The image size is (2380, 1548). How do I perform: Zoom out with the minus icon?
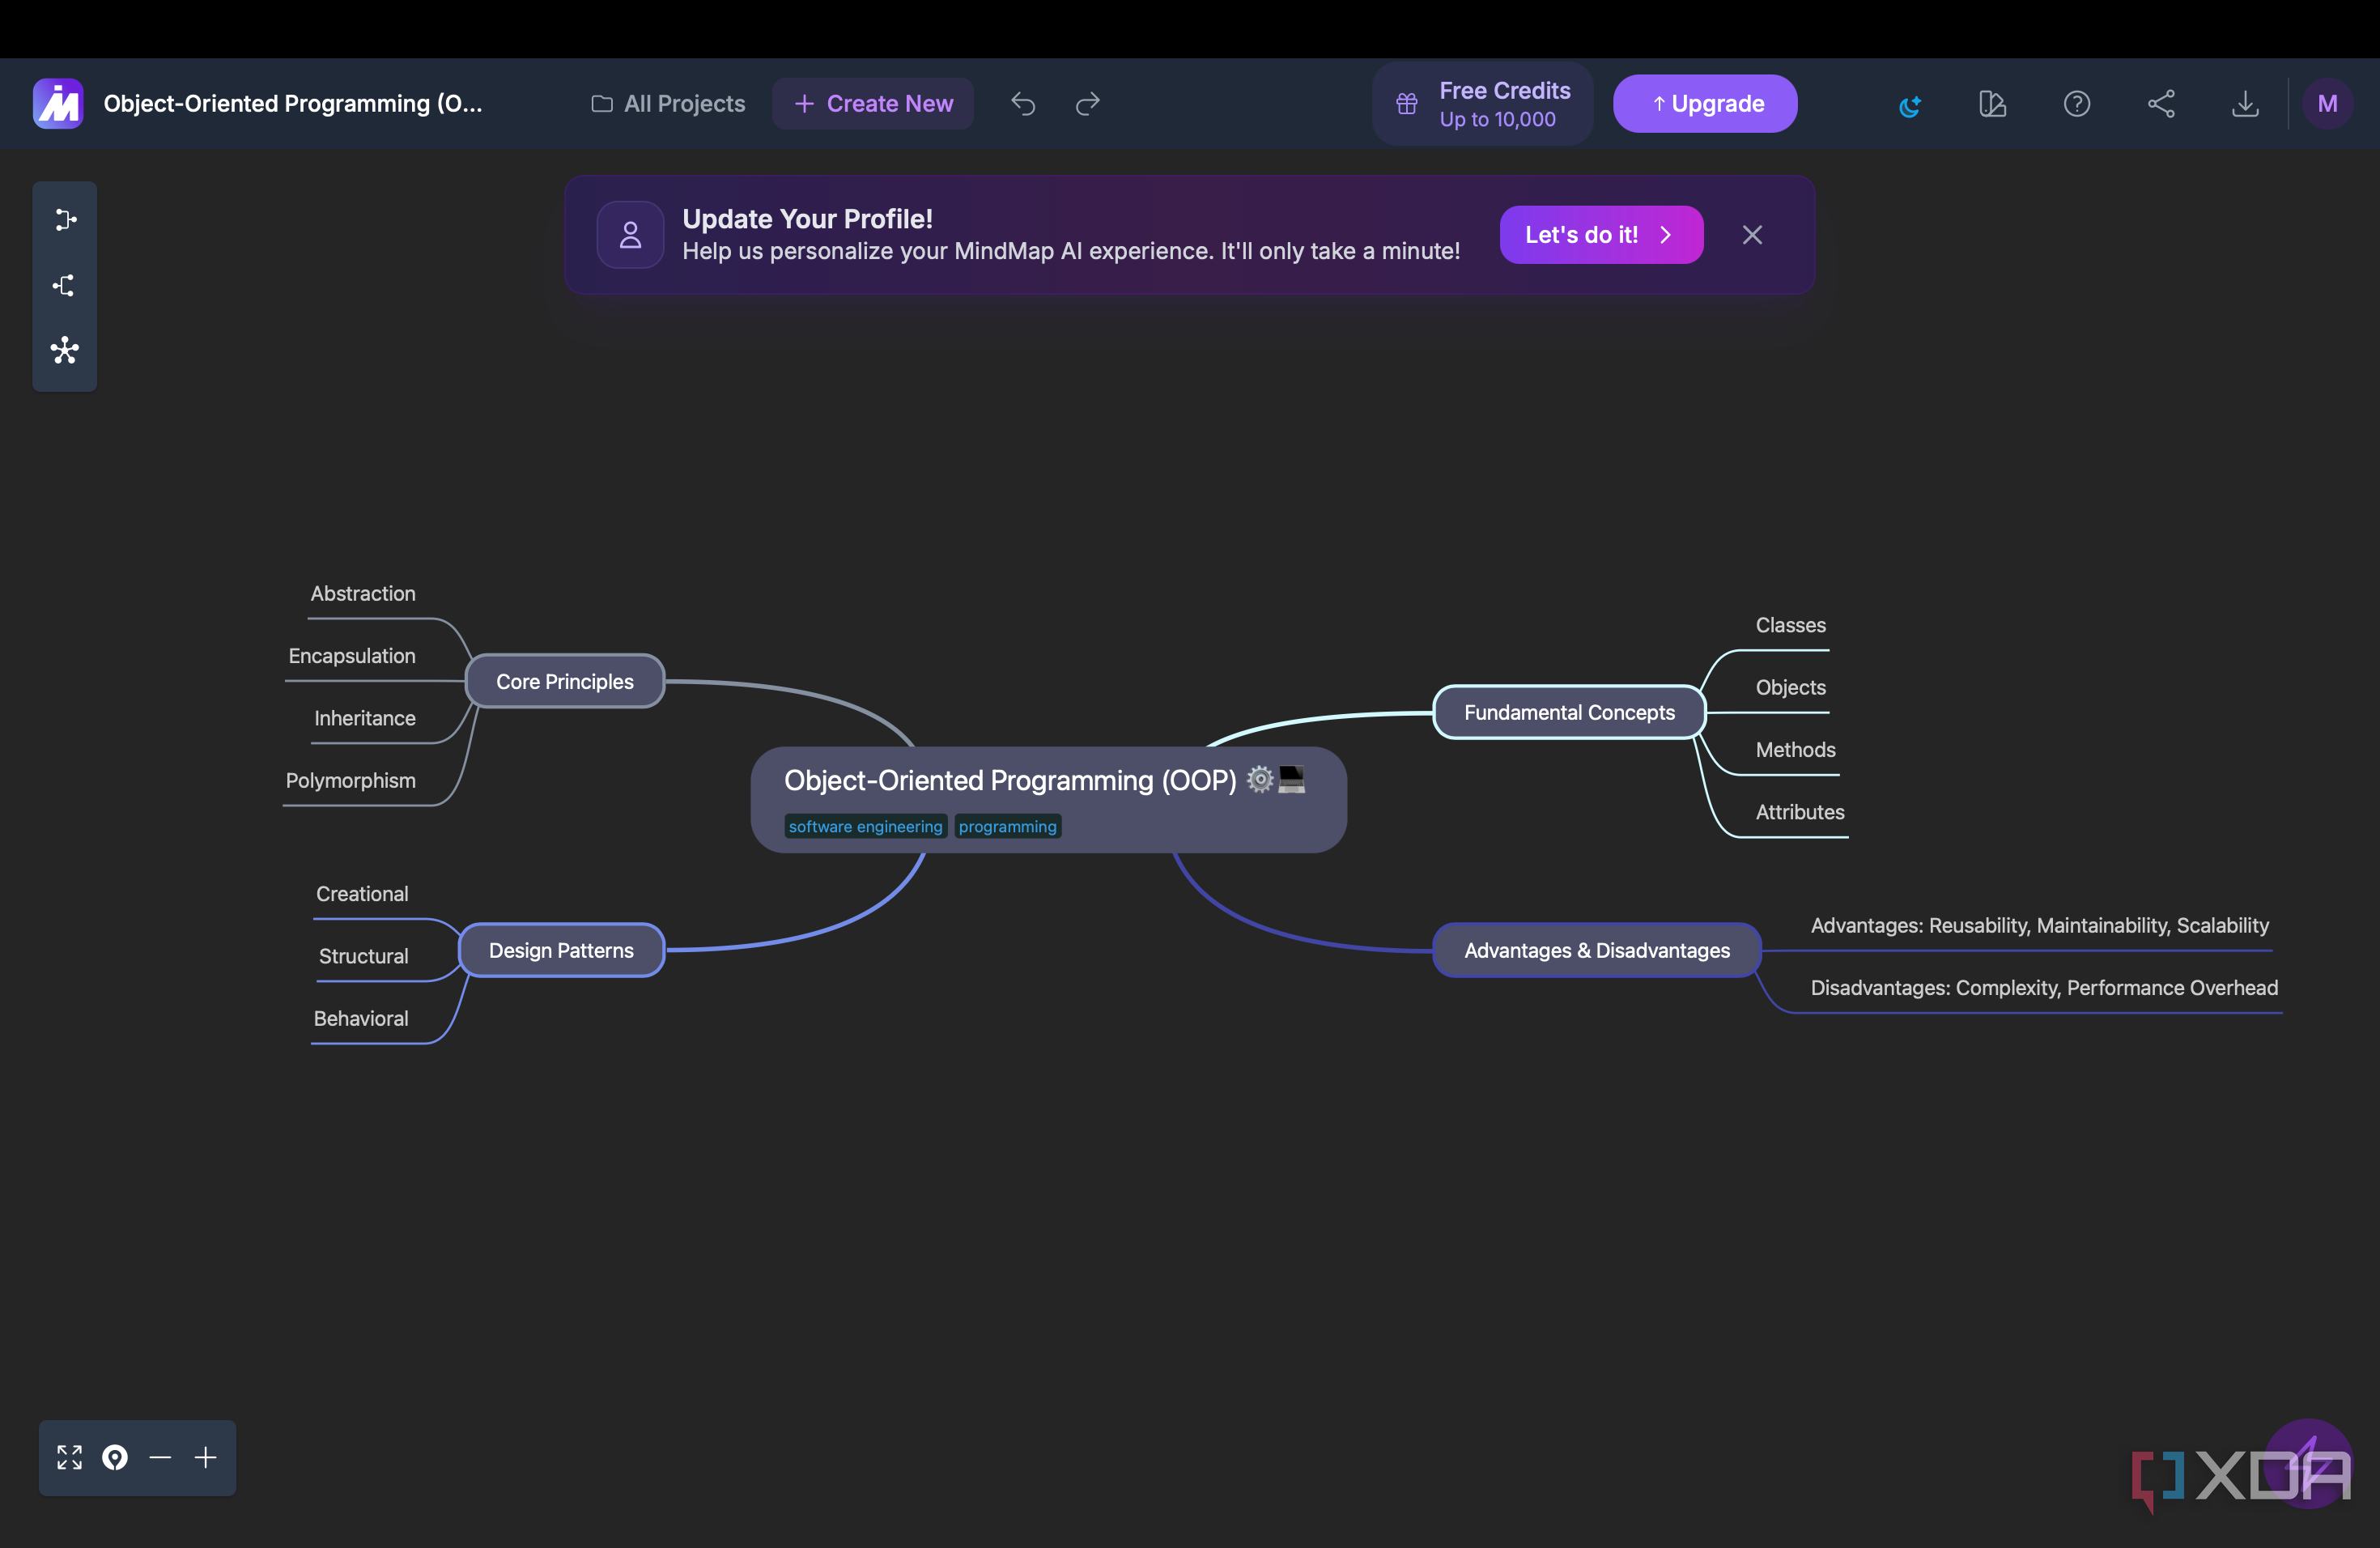click(160, 1457)
